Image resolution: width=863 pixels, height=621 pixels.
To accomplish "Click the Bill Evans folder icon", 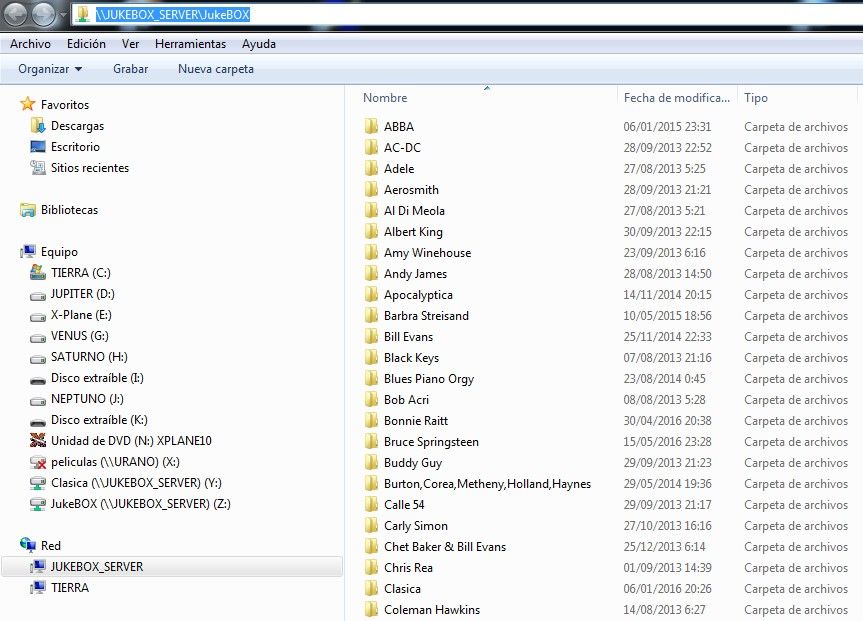I will [372, 336].
